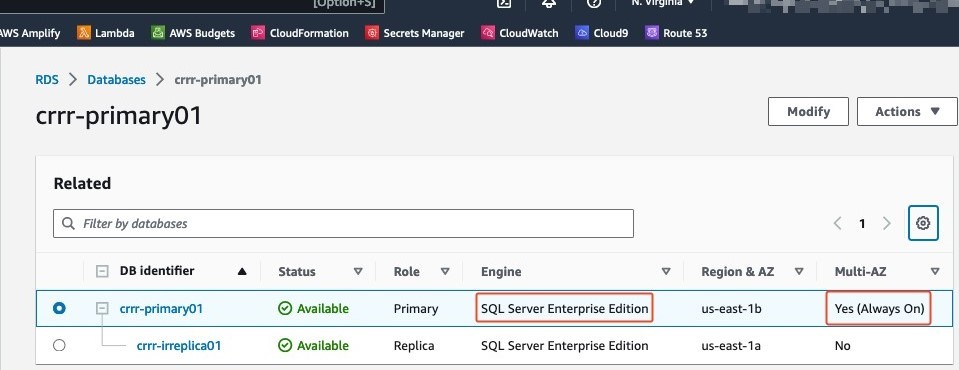The image size is (959, 370).
Task: Click the No Multi-AZ cell
Action: coord(843,346)
